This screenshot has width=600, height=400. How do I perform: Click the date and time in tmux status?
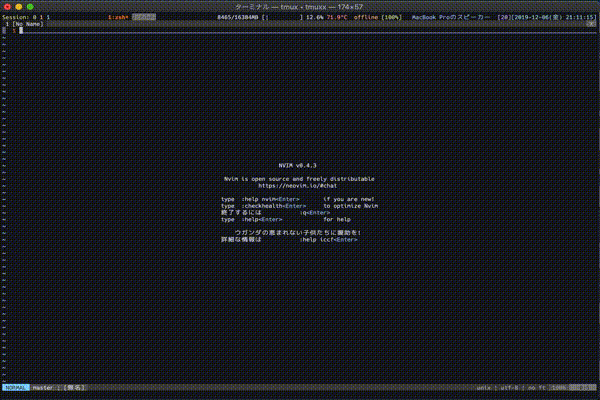coord(554,17)
